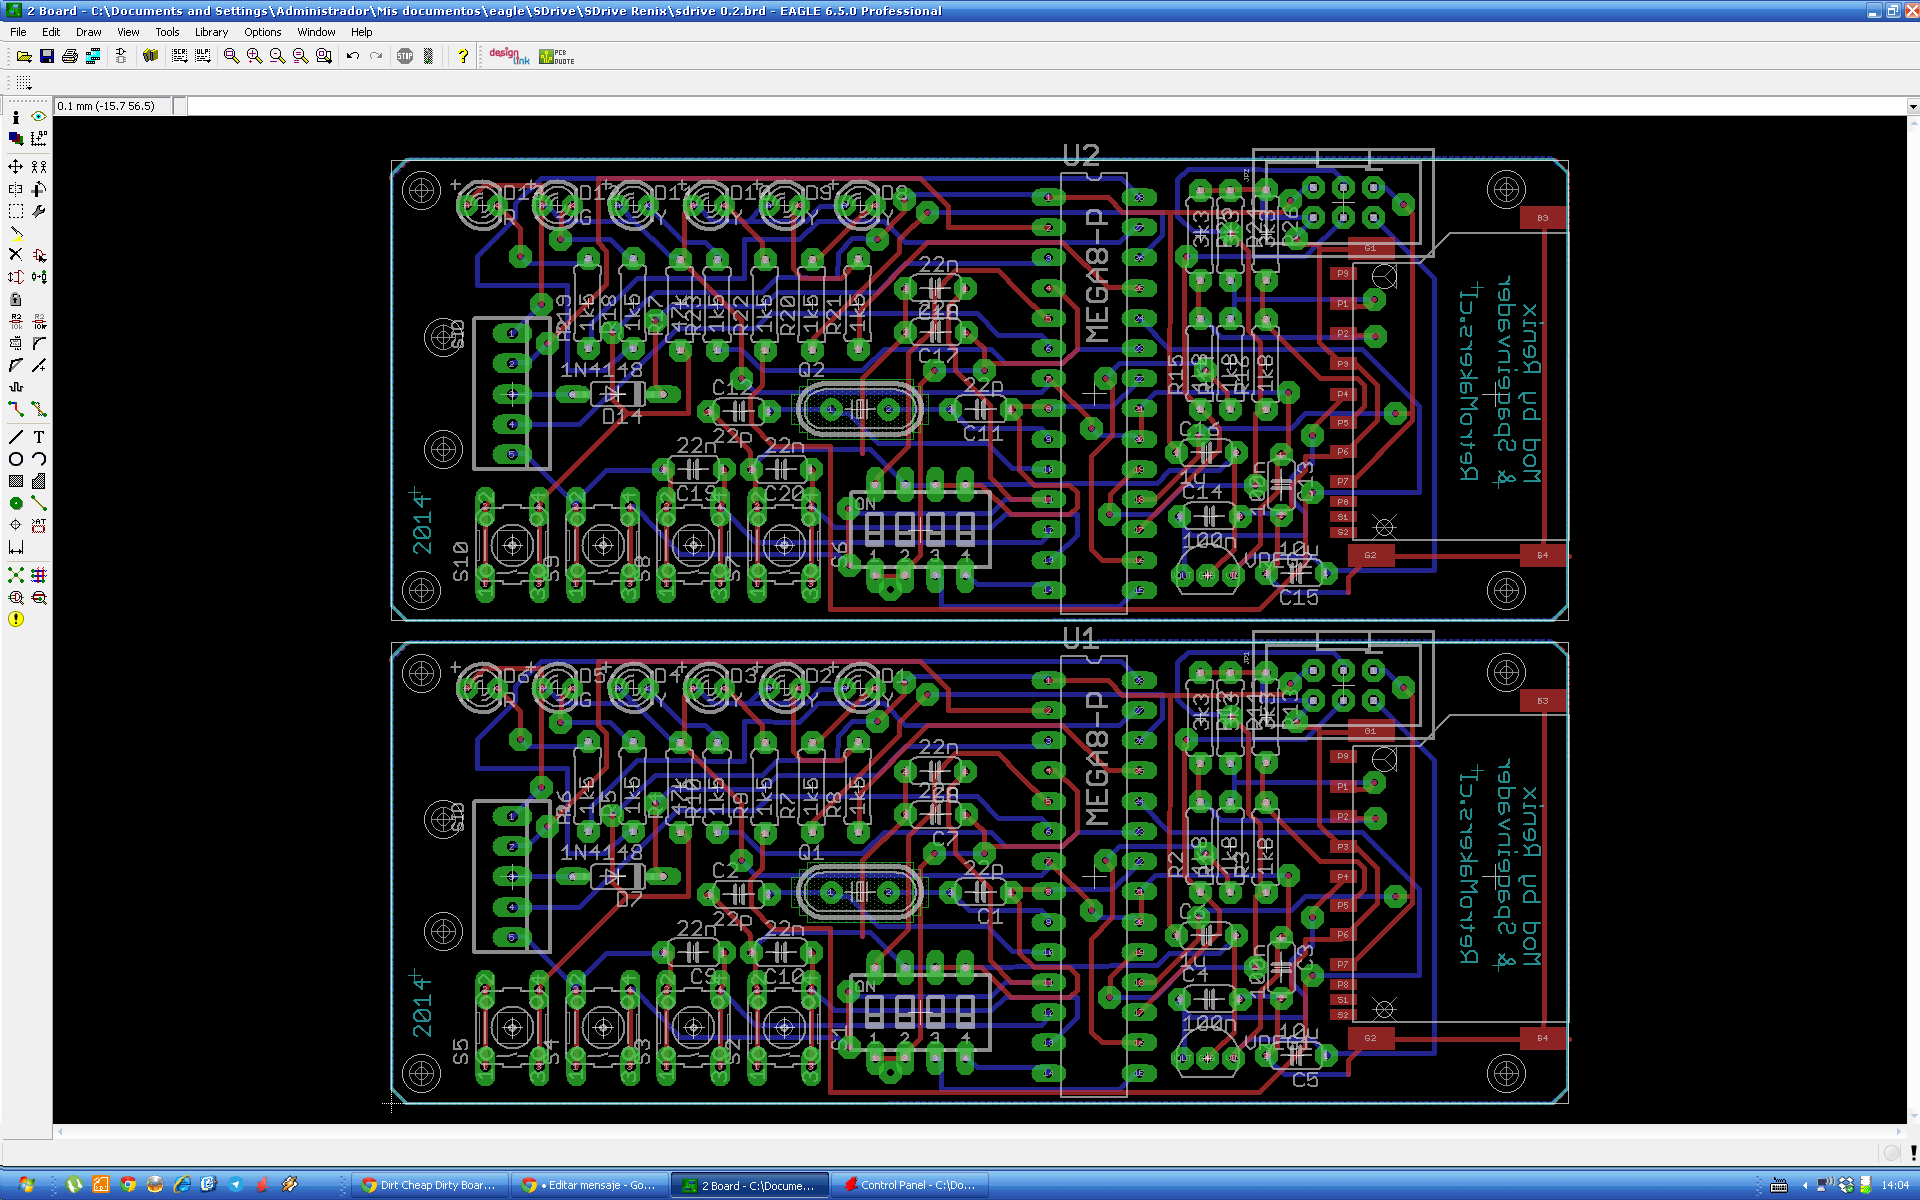The width and height of the screenshot is (1920, 1200).
Task: Toggle the Lock tool
Action: pyautogui.click(x=16, y=299)
